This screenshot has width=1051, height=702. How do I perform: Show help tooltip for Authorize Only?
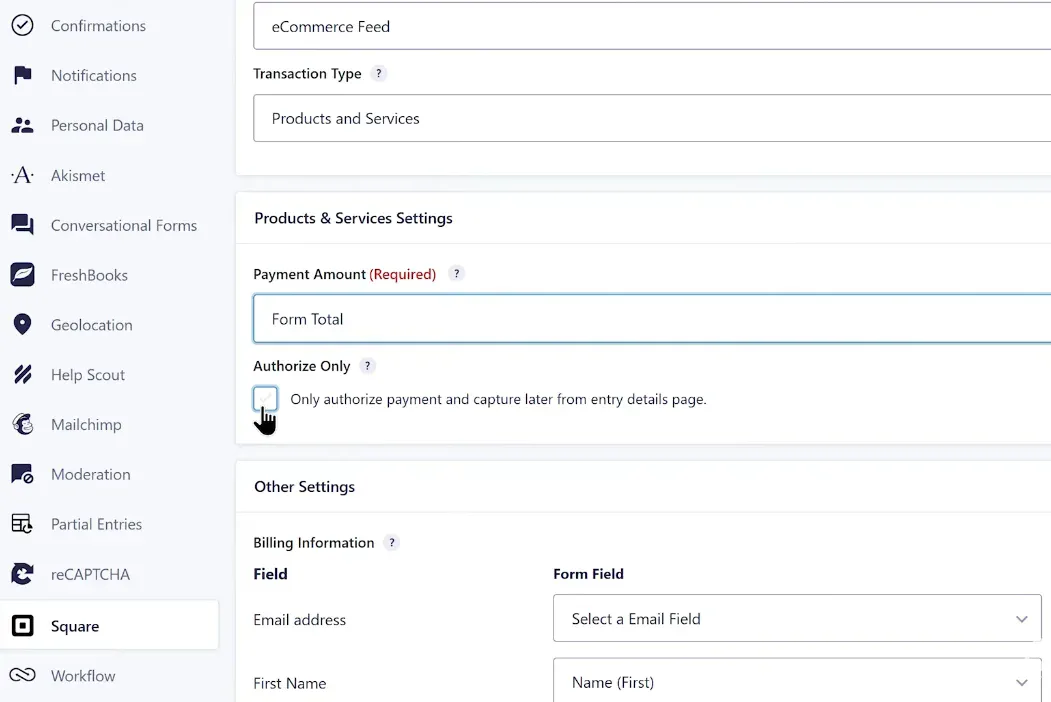tap(368, 367)
